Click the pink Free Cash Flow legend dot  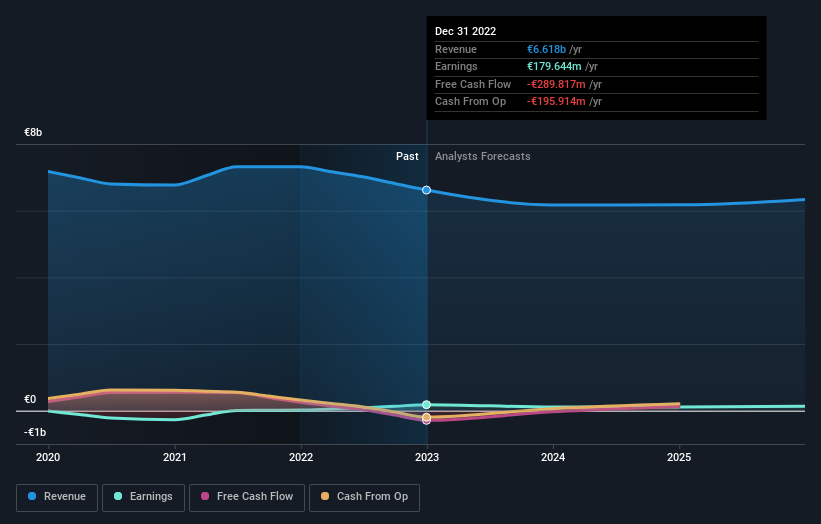205,496
